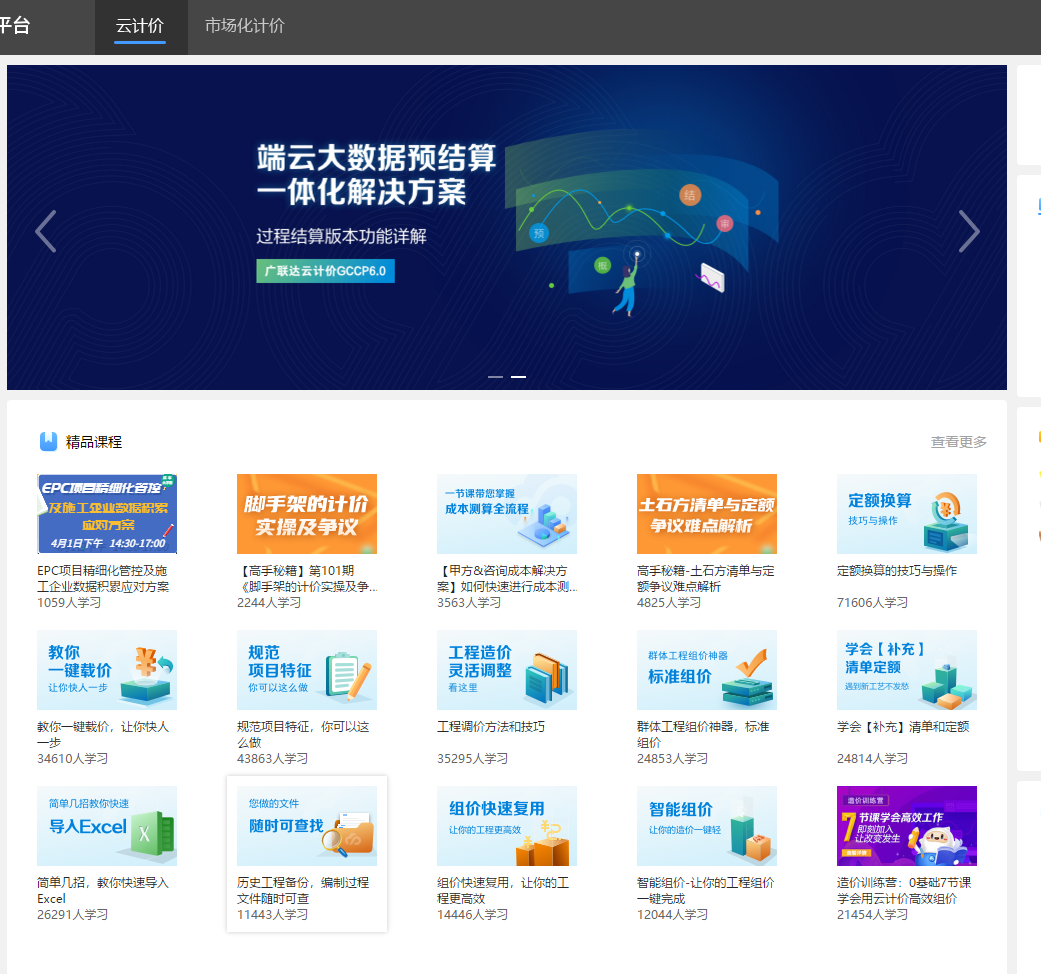Click the 广联达云计价GCCP6.0 banner button

325,271
